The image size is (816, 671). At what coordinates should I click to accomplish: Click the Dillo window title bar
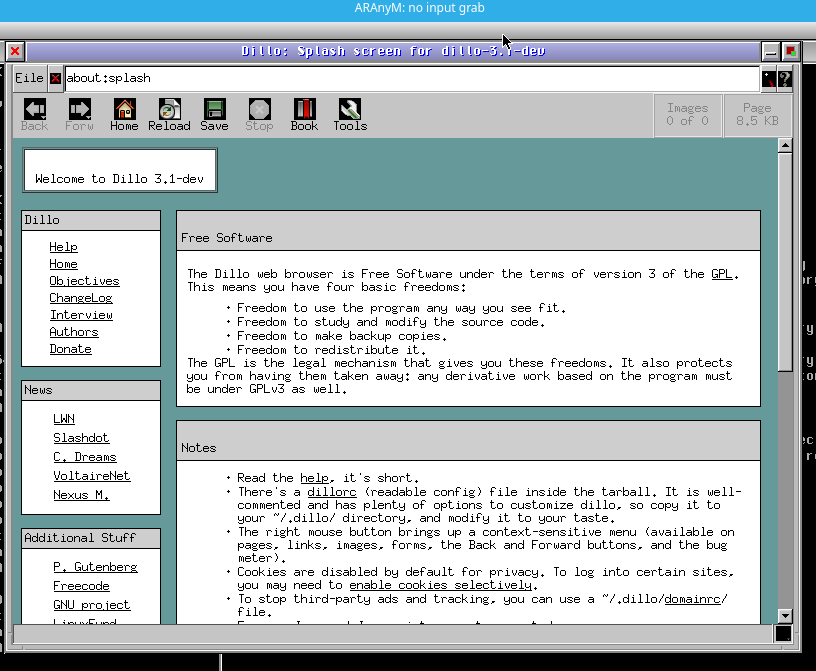(393, 51)
